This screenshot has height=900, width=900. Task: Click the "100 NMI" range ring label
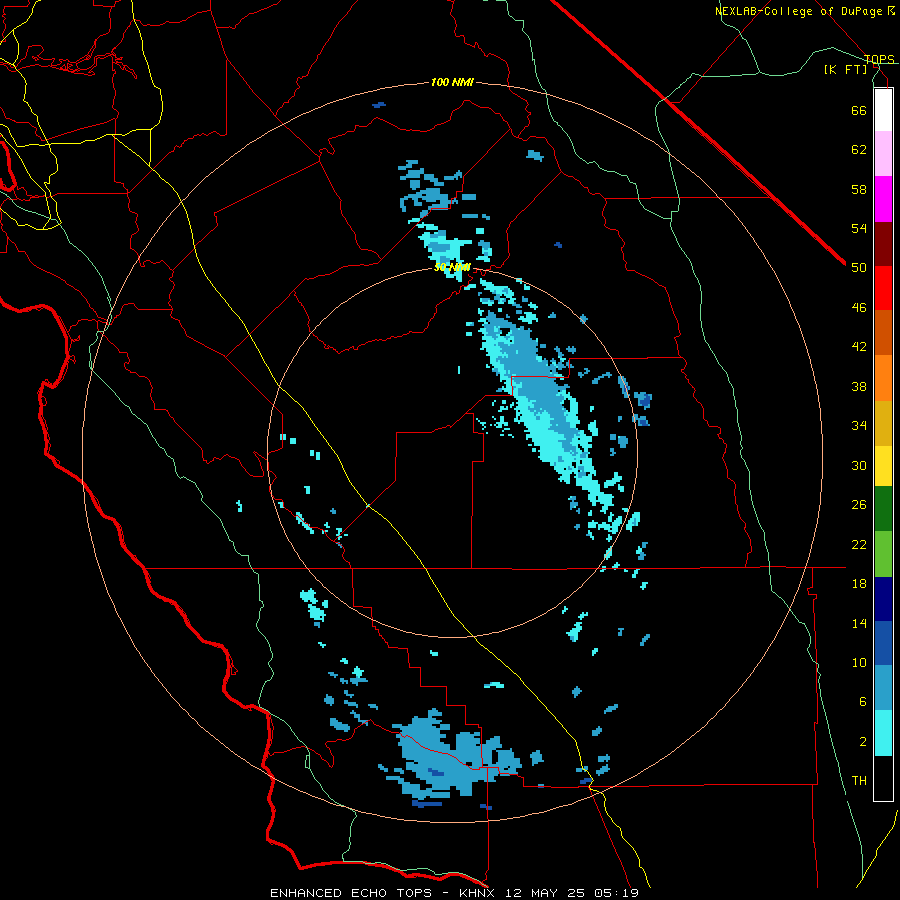452,83
